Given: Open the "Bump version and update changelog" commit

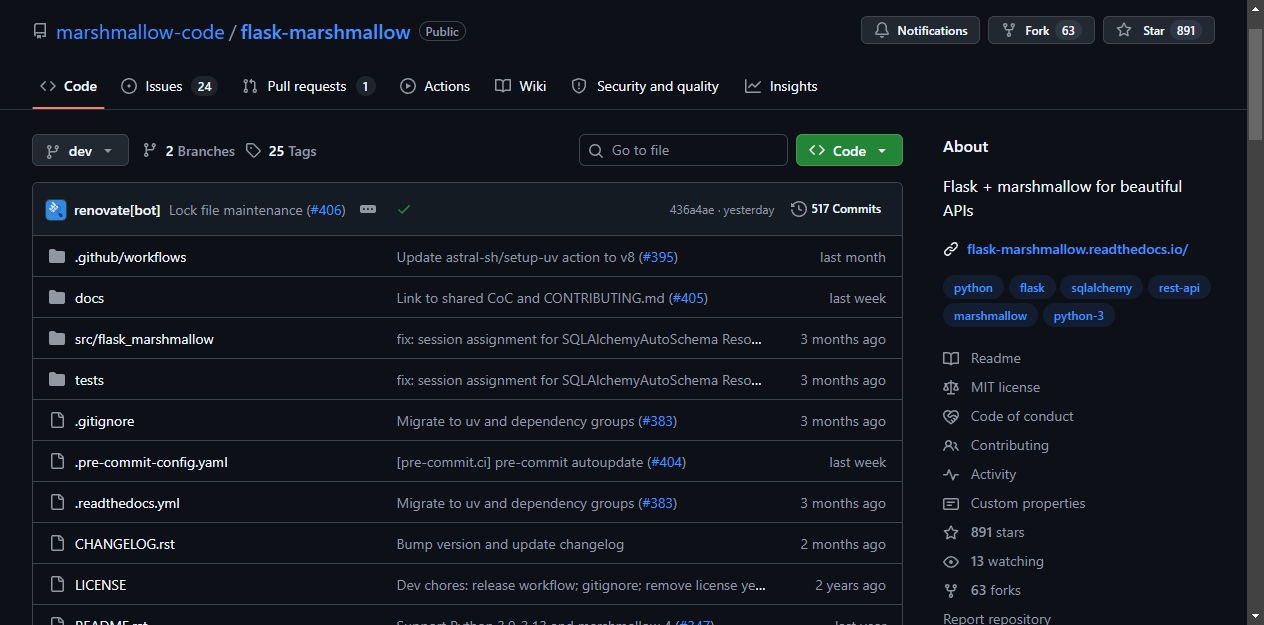Looking at the screenshot, I should tap(510, 544).
